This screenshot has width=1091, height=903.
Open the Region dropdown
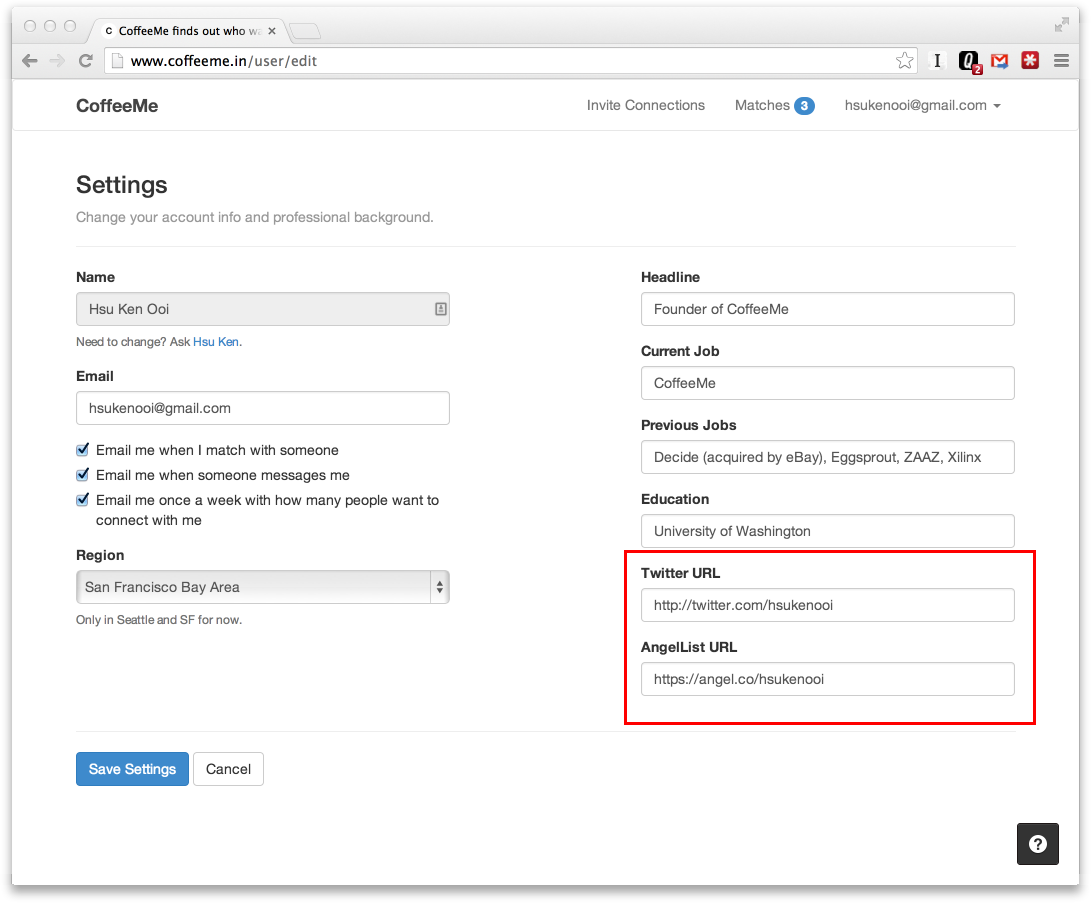click(262, 587)
